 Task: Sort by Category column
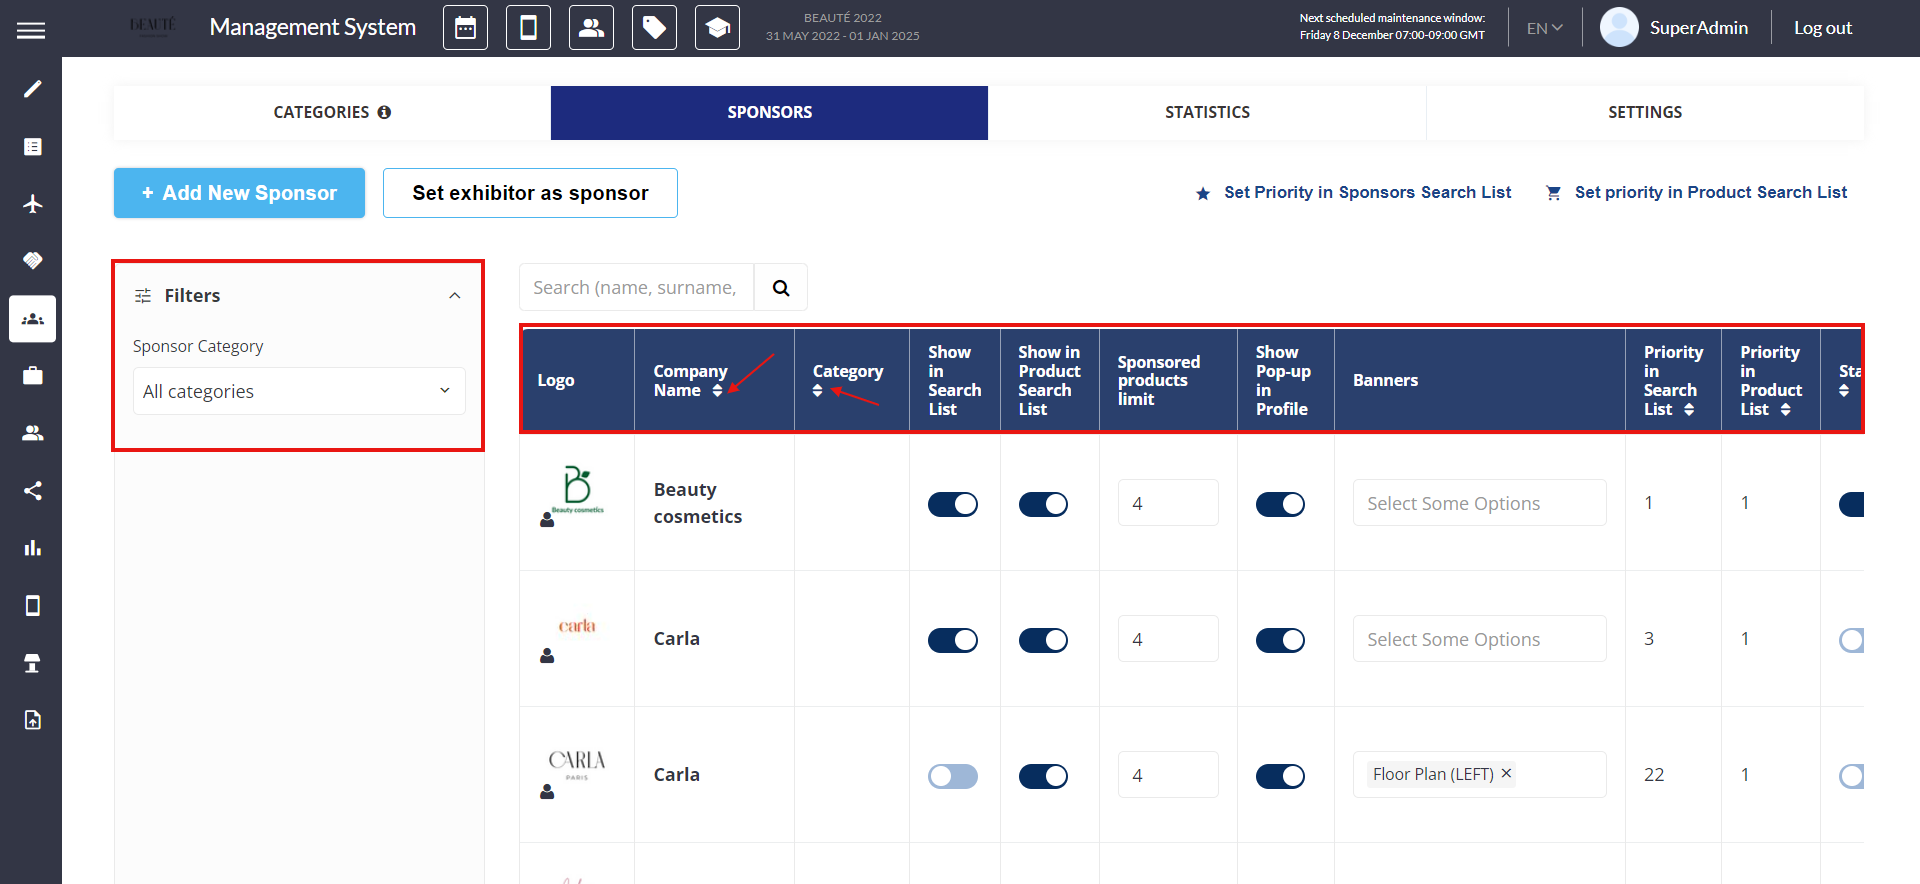(818, 391)
